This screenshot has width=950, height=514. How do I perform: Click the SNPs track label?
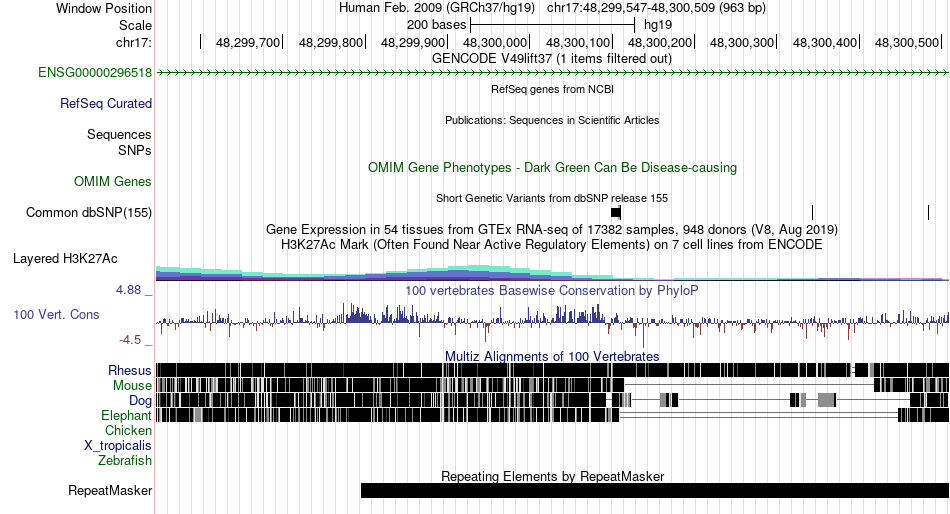[x=135, y=150]
